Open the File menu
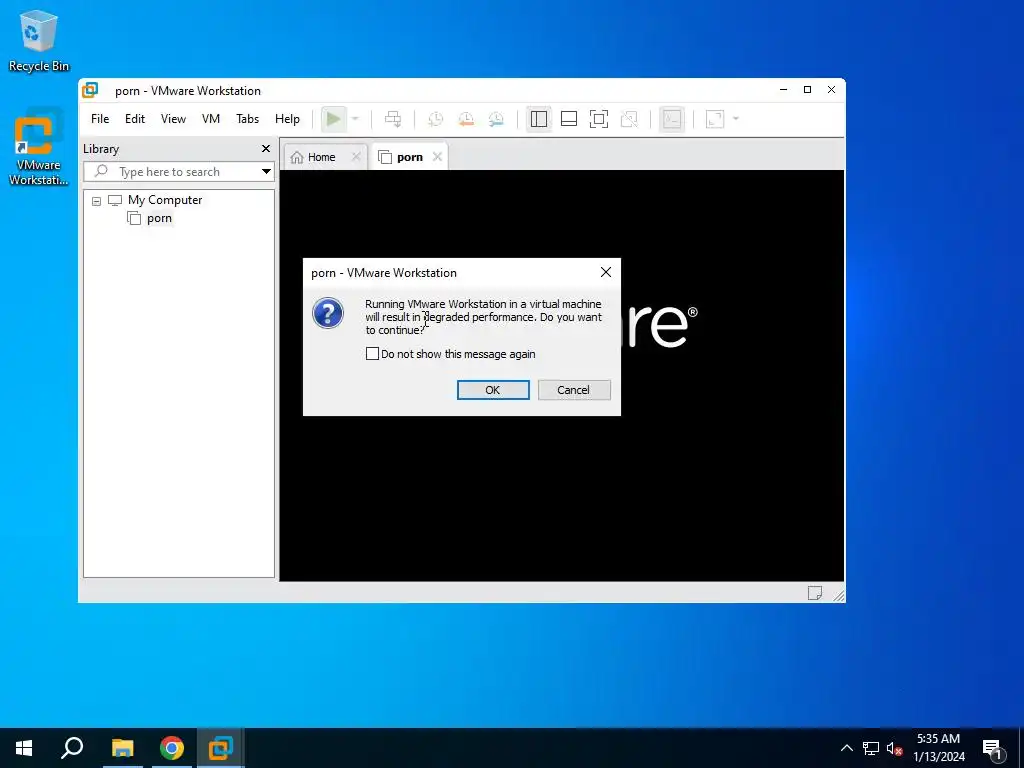Image resolution: width=1024 pixels, height=768 pixels. coord(100,119)
